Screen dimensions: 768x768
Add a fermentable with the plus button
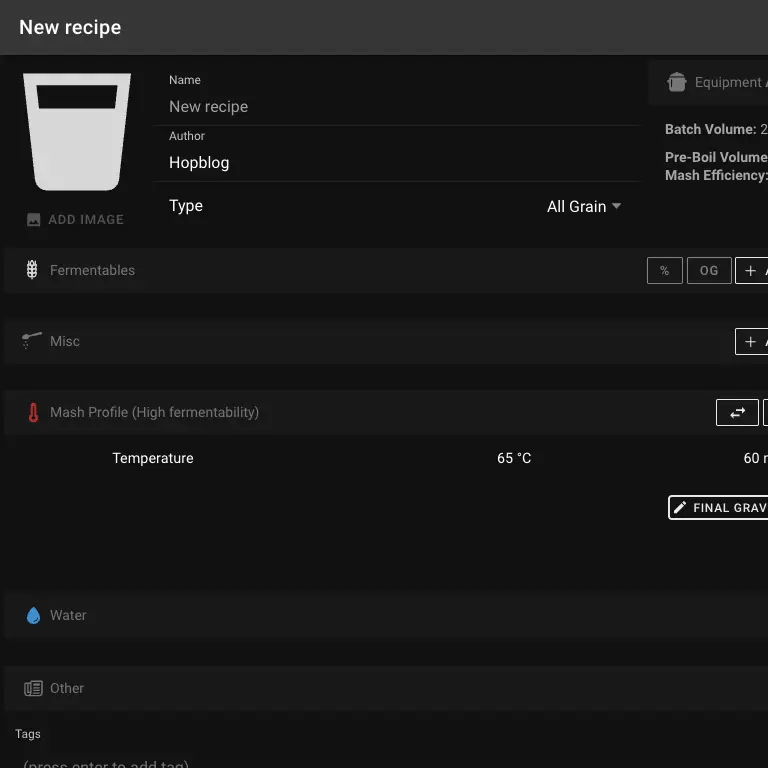752,271
